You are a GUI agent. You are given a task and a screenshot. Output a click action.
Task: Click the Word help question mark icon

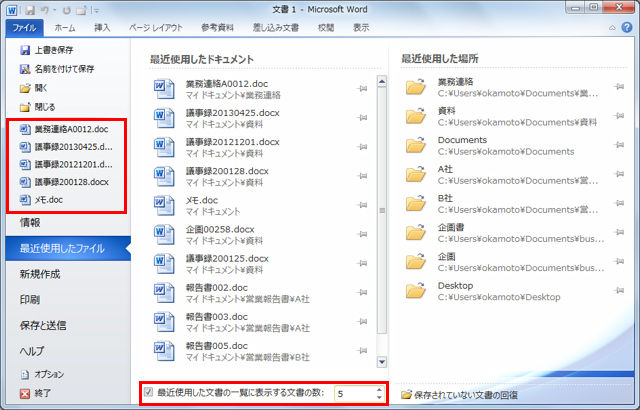(627, 27)
